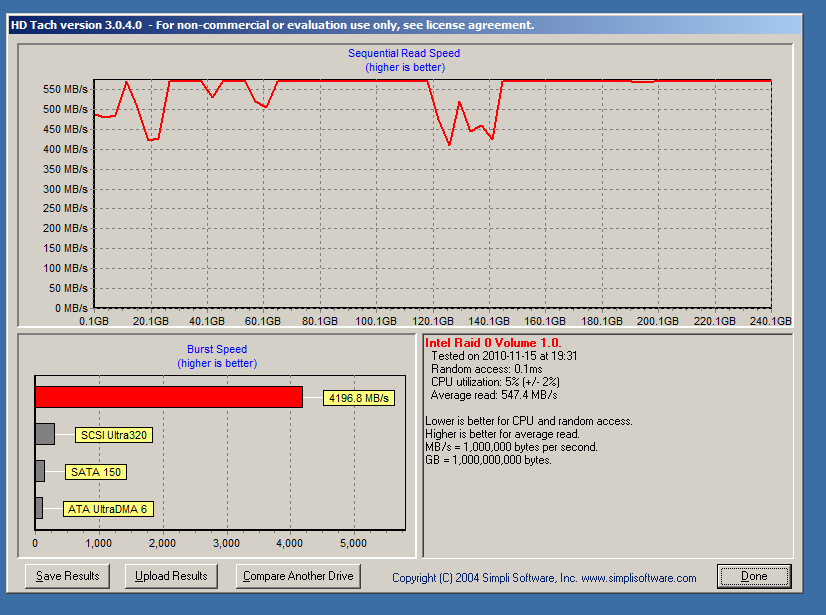The height and width of the screenshot is (615, 826).
Task: Click the gray SATA 150 bar
Action: point(40,471)
